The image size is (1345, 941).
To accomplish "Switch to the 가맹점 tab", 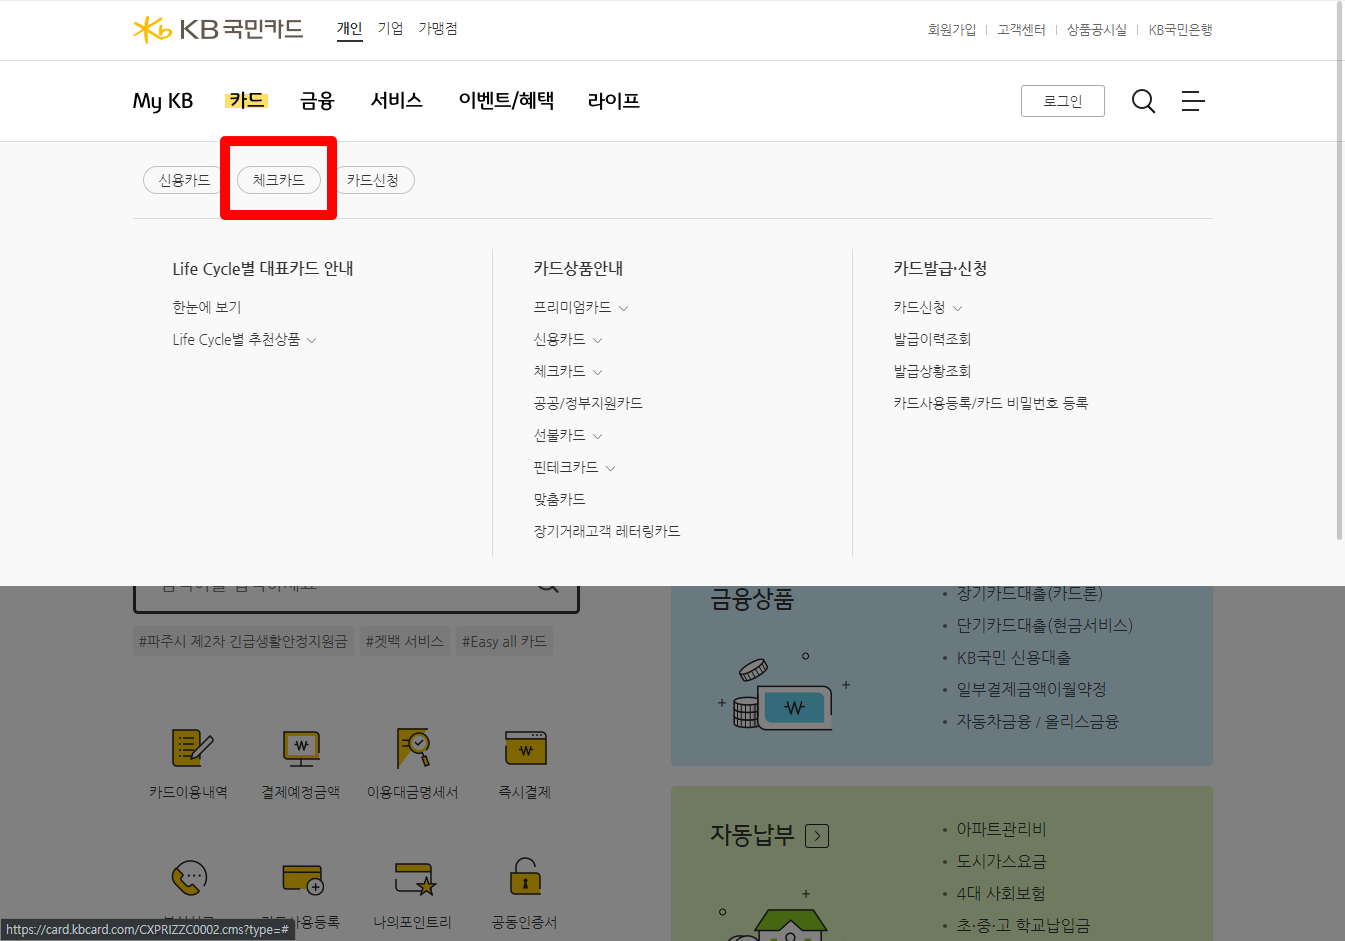I will (x=438, y=29).
